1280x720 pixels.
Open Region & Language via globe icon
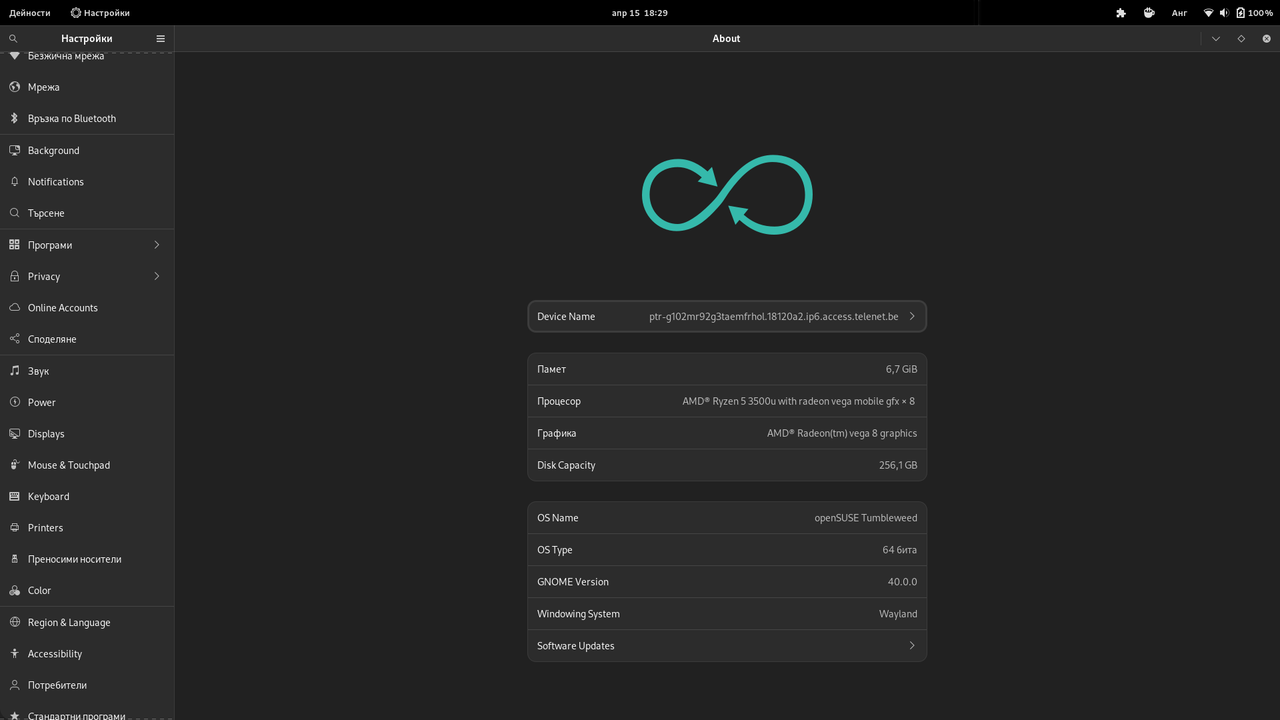[14, 622]
